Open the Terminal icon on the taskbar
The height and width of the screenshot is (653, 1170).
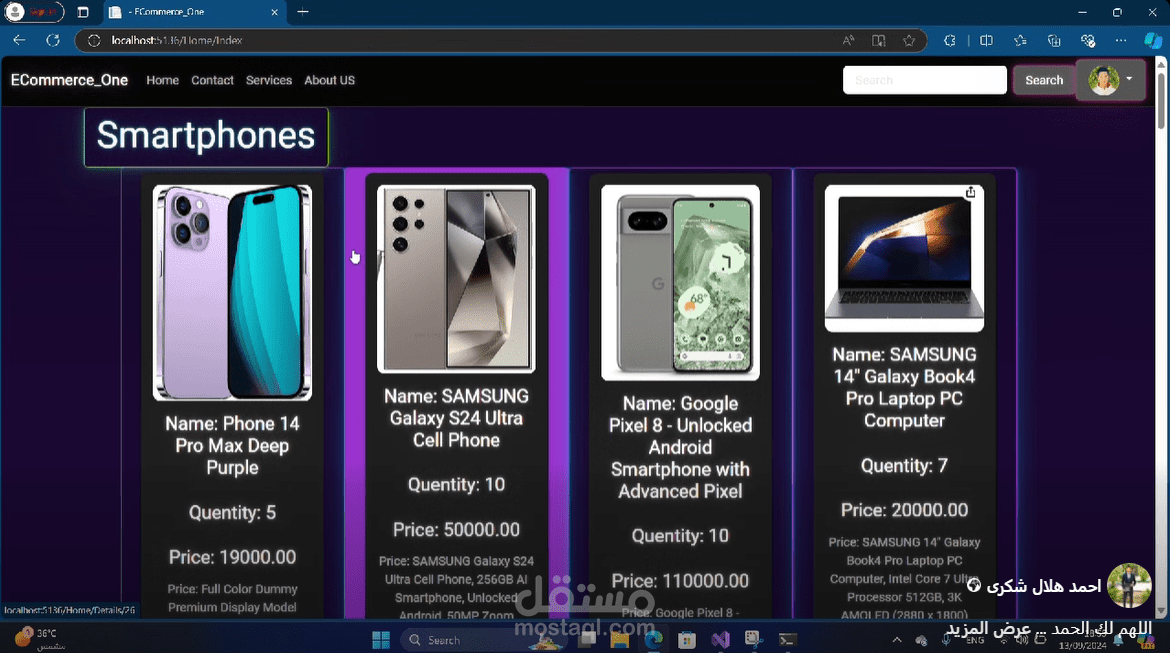coord(787,640)
